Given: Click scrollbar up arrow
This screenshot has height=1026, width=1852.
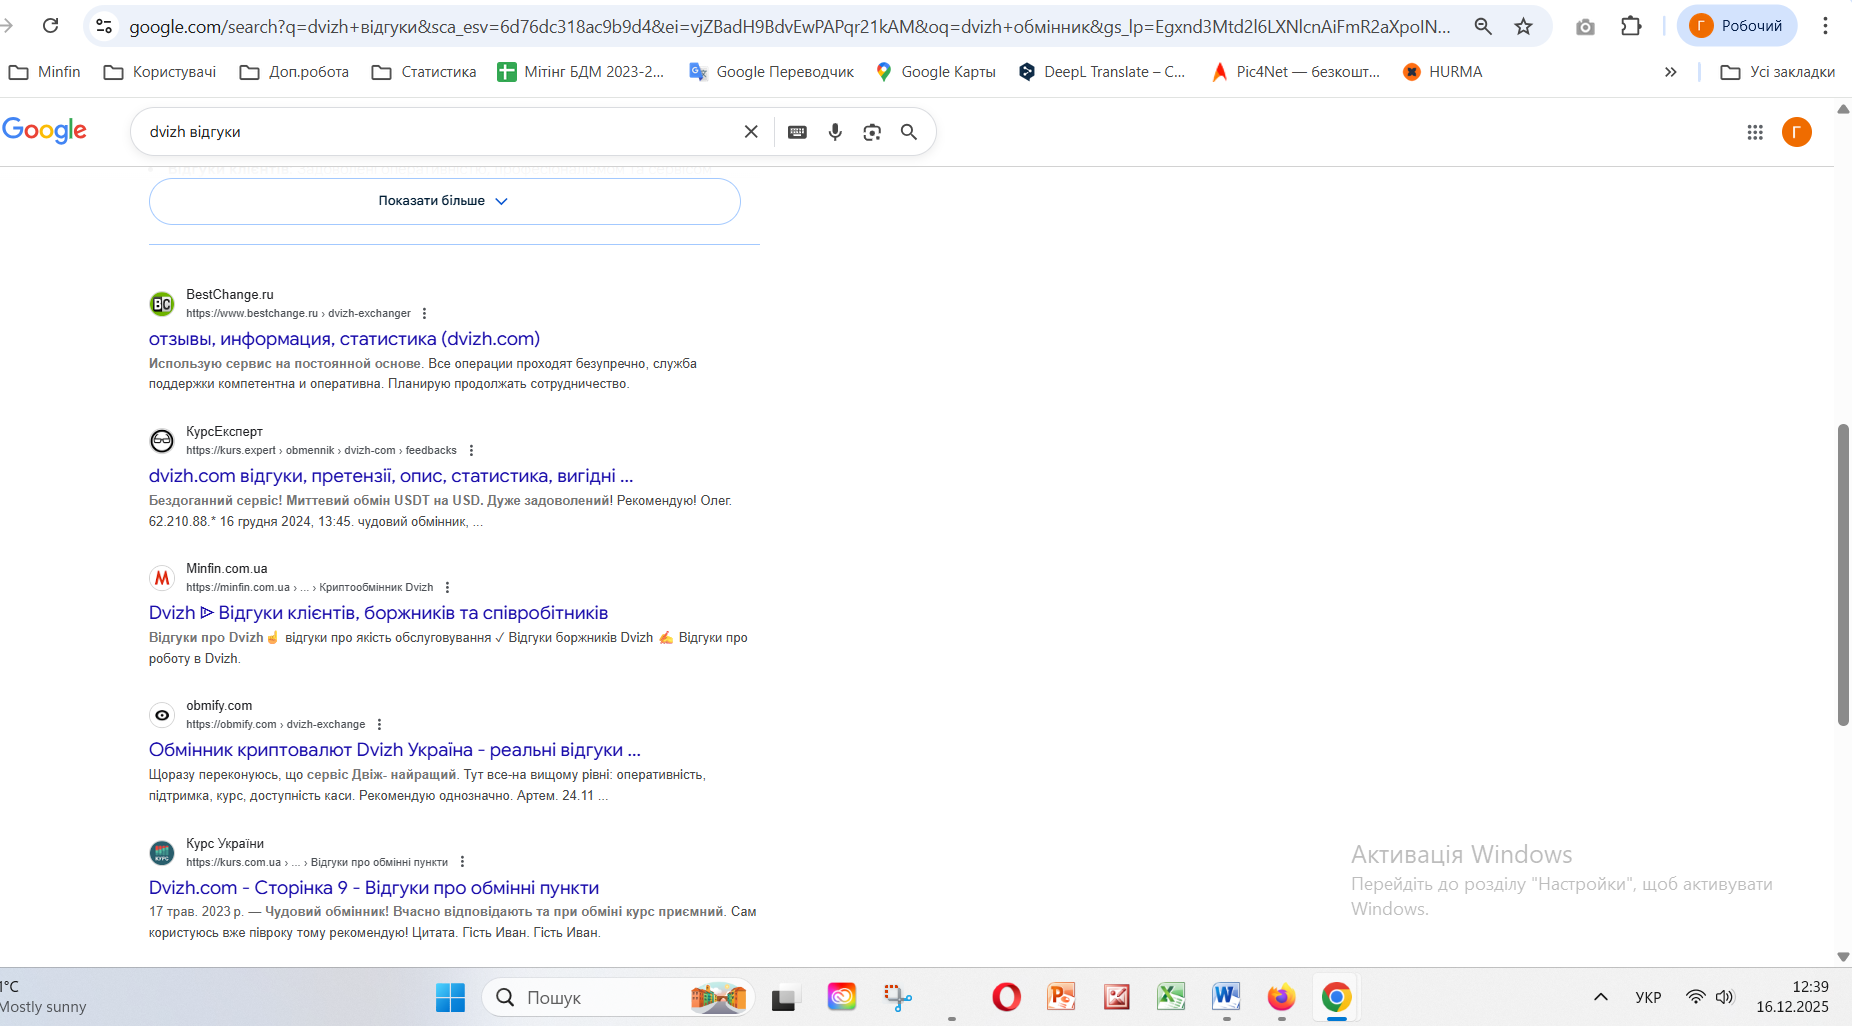Looking at the screenshot, I should tap(1843, 109).
